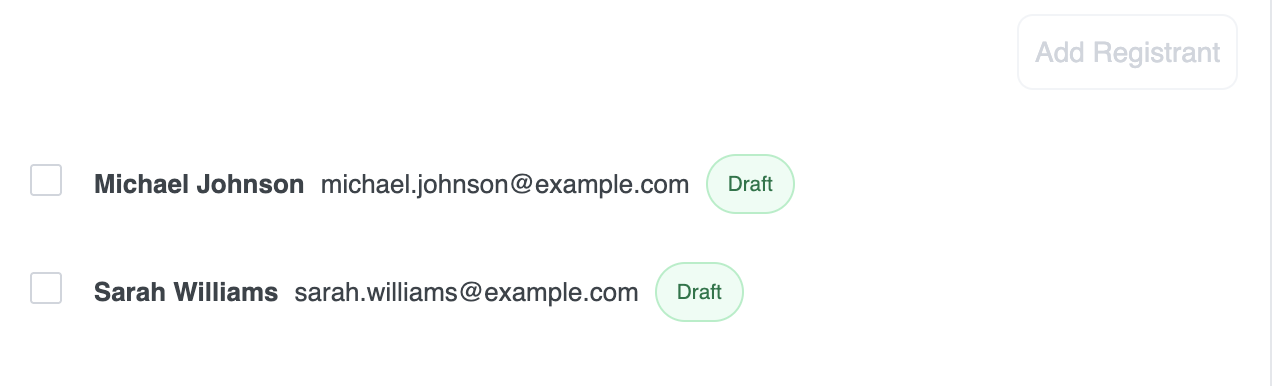Toggle selection for the michael.johnson@example.com row
Viewport: 1276px width, 386px height.
tap(46, 180)
